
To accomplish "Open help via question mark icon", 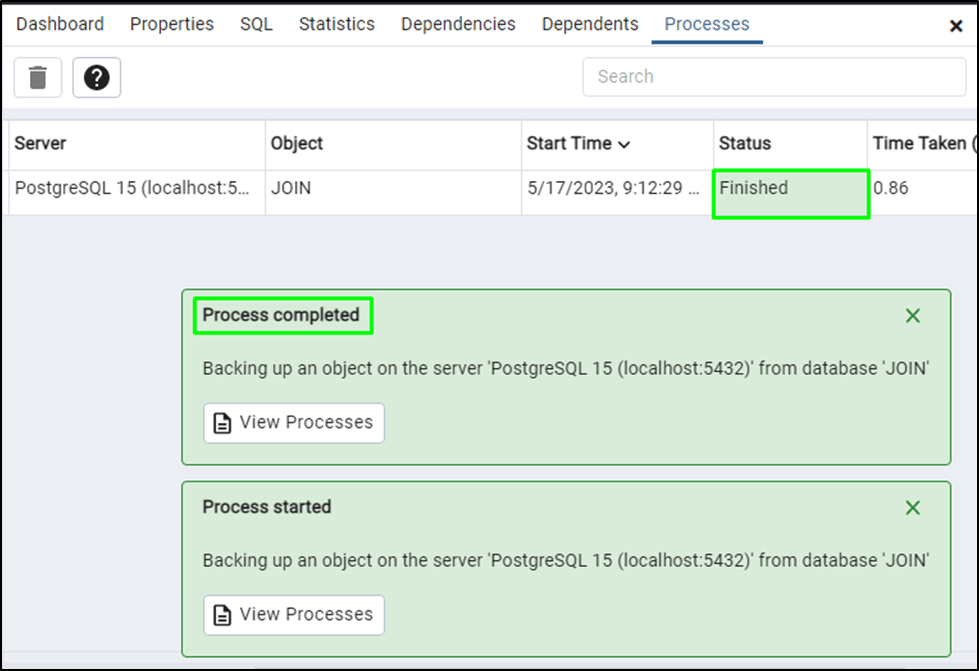I will click(x=97, y=78).
